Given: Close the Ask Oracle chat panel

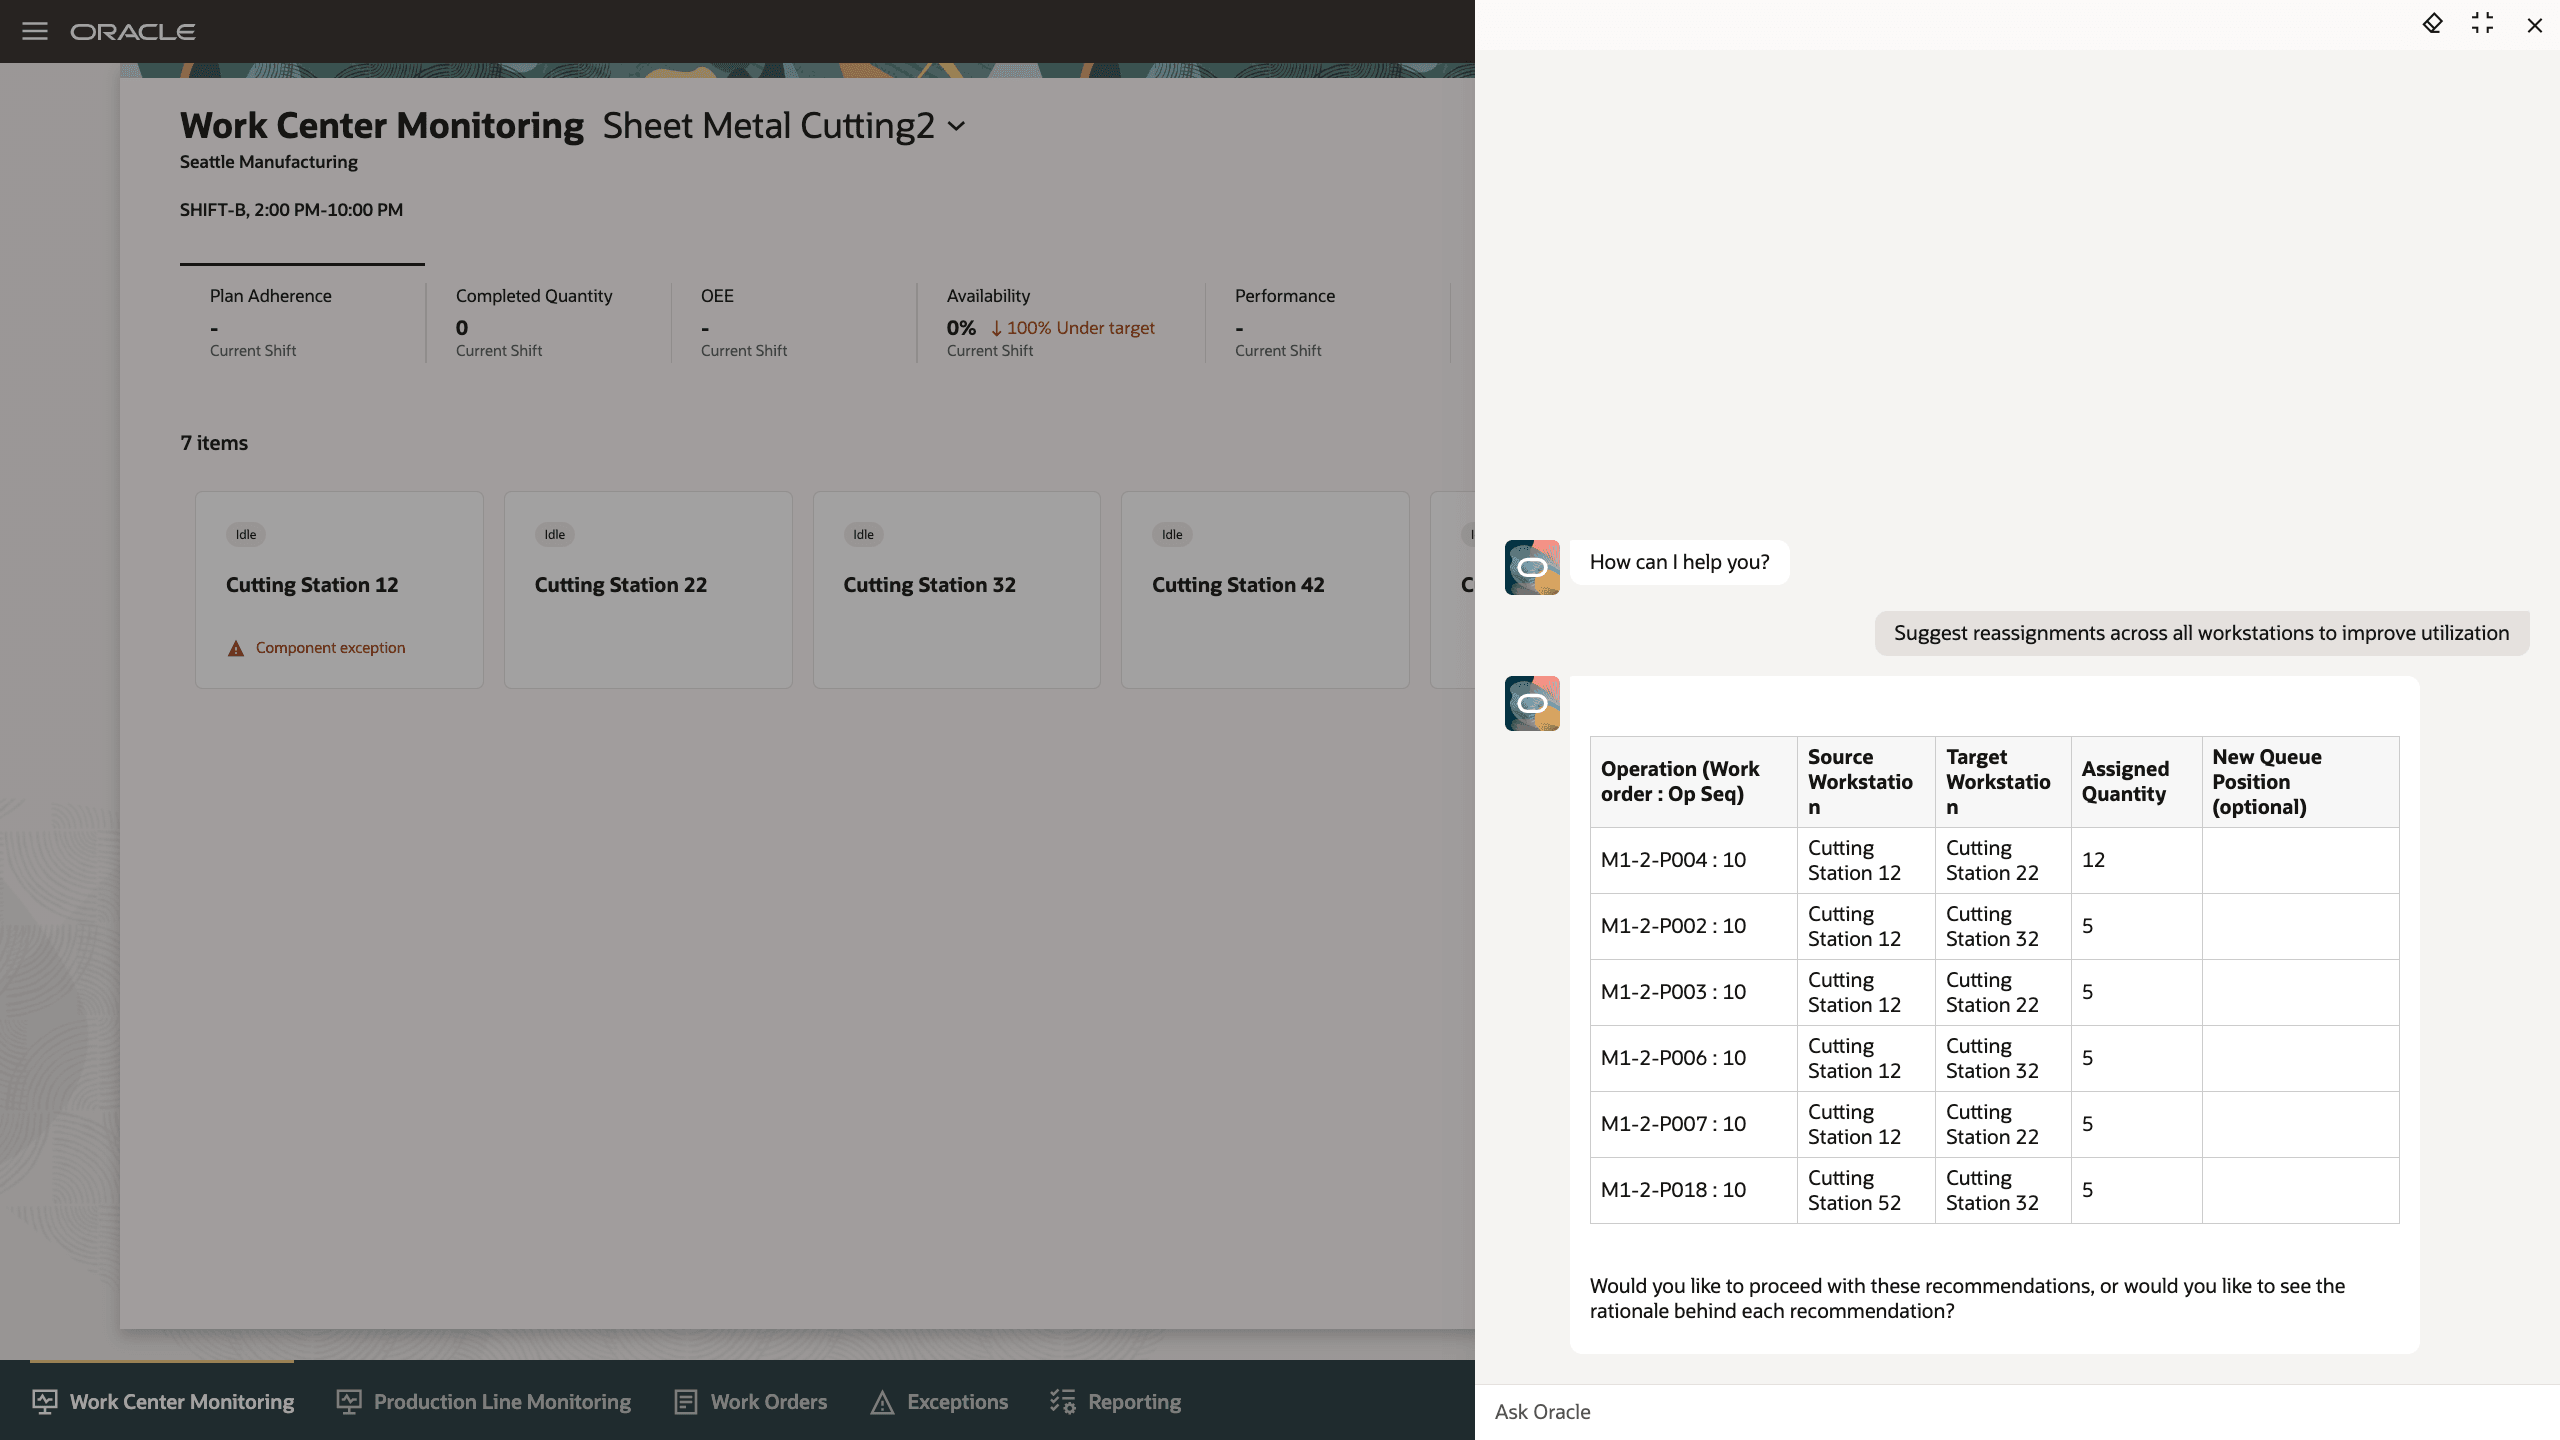Looking at the screenshot, I should click(2534, 25).
